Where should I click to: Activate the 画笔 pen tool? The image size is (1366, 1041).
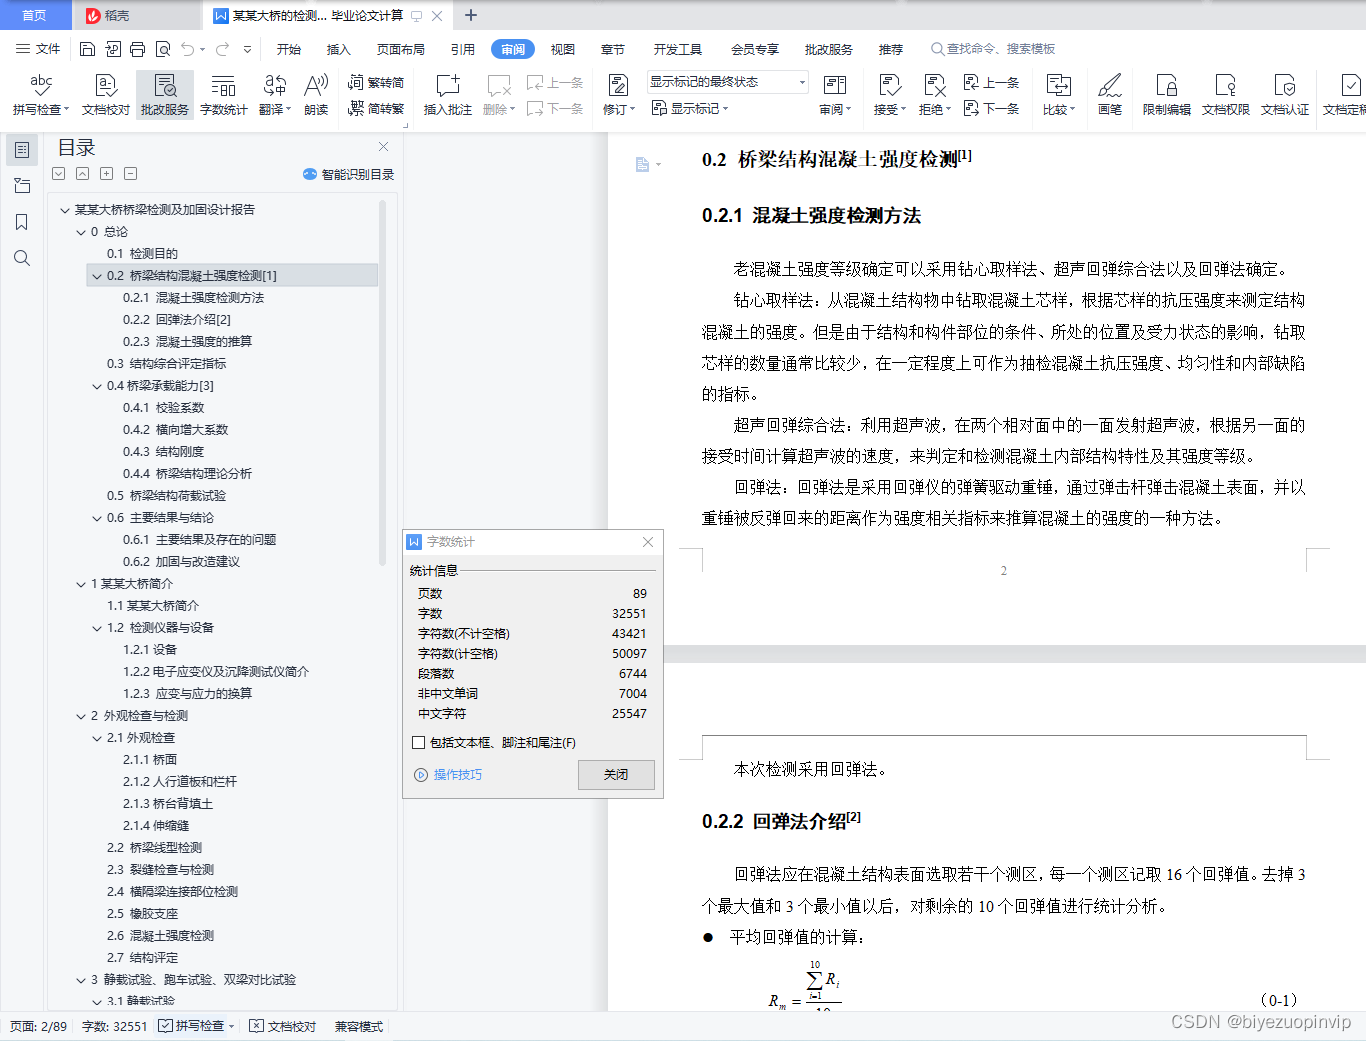(x=1110, y=95)
